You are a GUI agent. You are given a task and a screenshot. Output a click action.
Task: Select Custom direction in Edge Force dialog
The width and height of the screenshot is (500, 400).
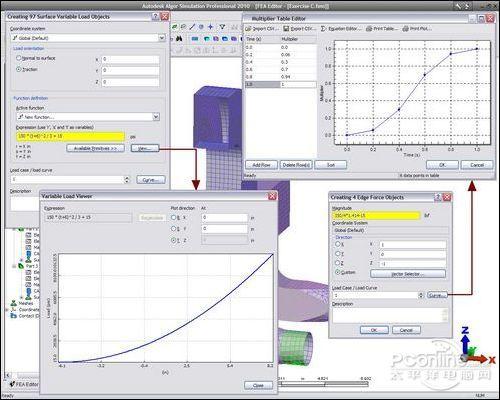click(338, 272)
